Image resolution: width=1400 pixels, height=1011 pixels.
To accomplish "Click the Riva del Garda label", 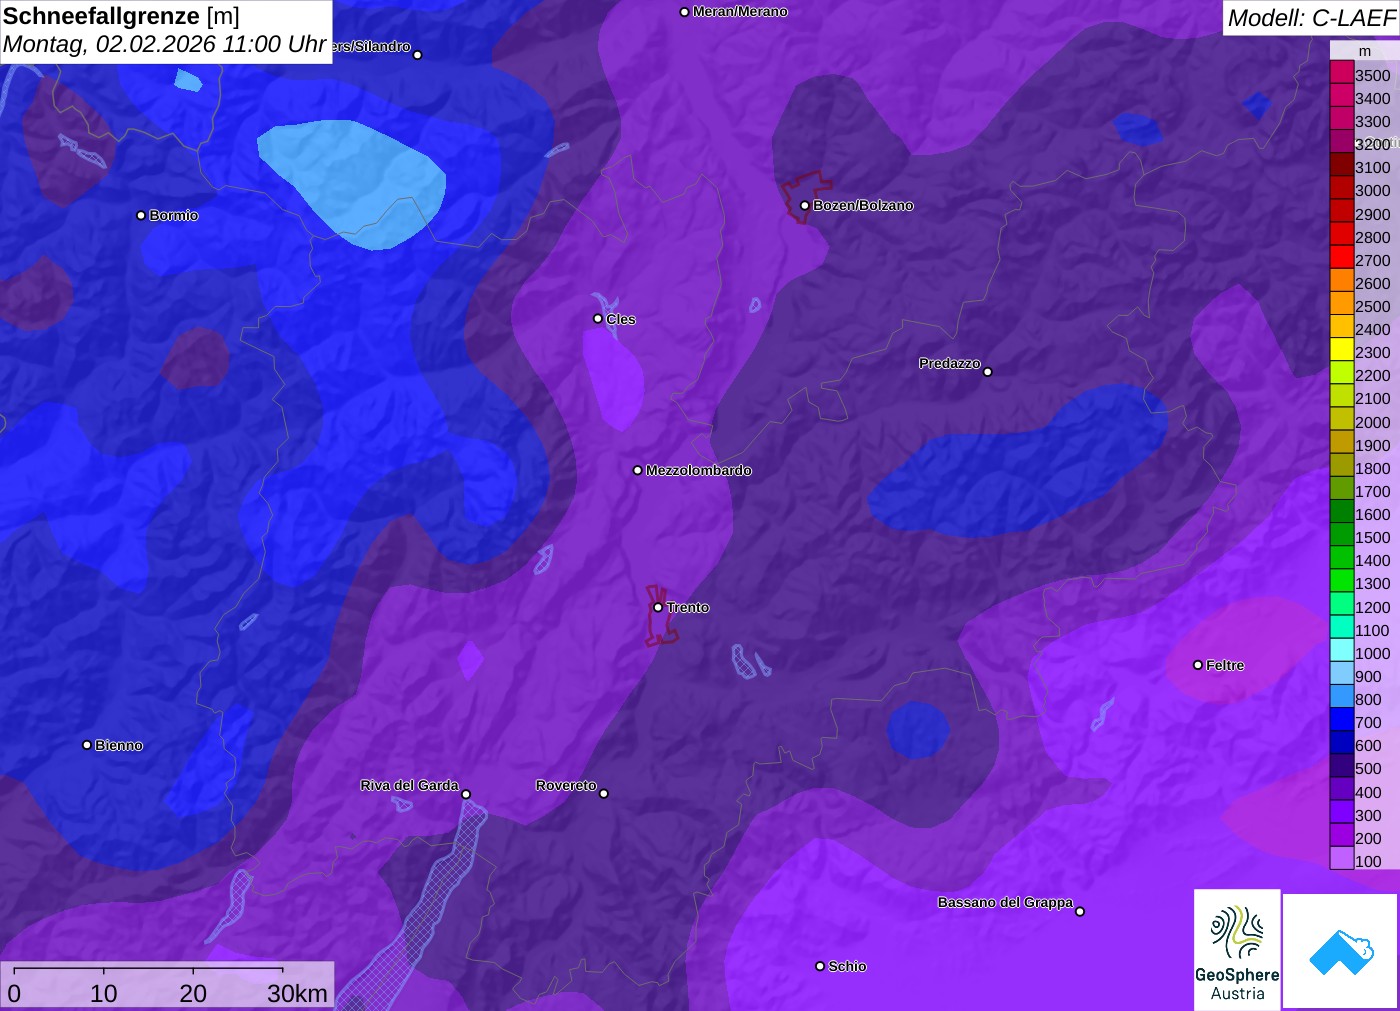I will [409, 785].
